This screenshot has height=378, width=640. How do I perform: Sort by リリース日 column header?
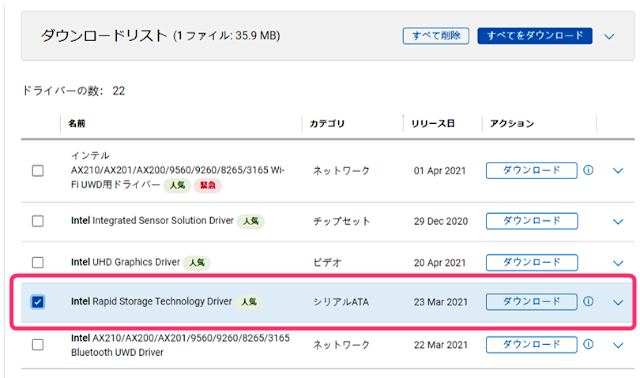coord(433,123)
